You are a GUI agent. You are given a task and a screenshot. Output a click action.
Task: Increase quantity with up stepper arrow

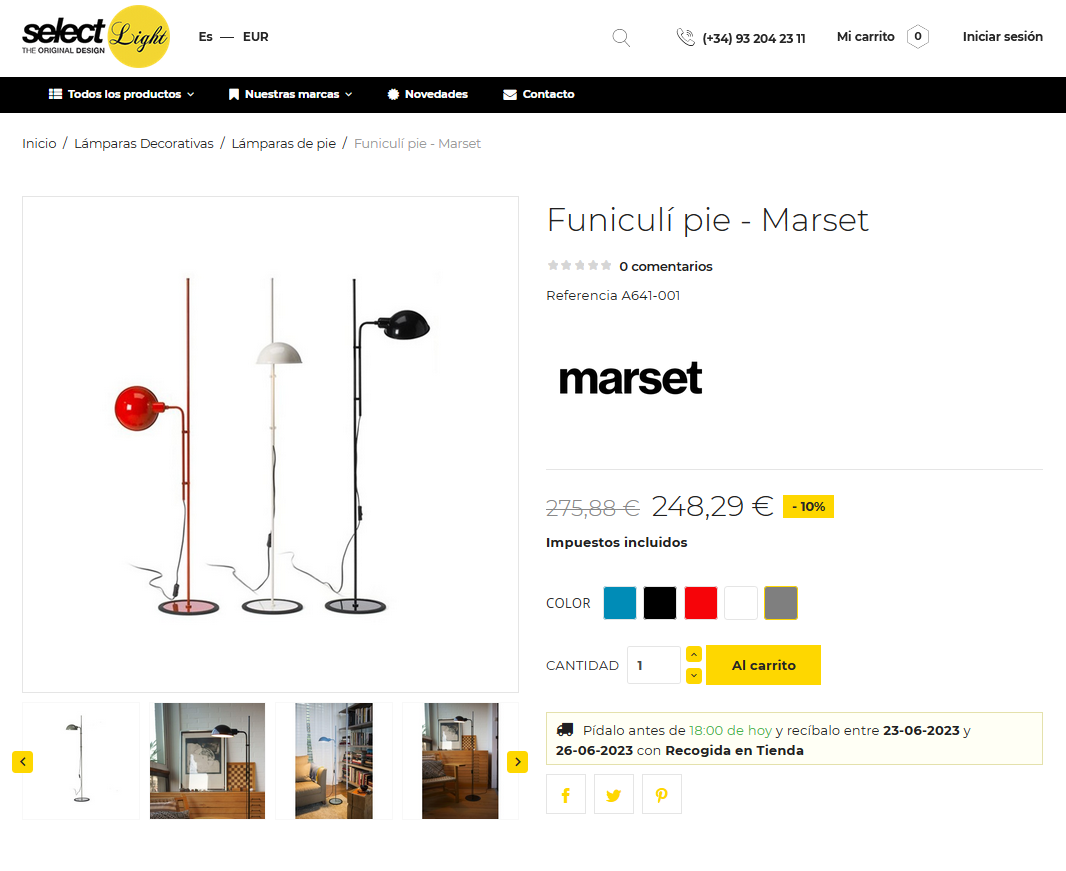pos(694,654)
